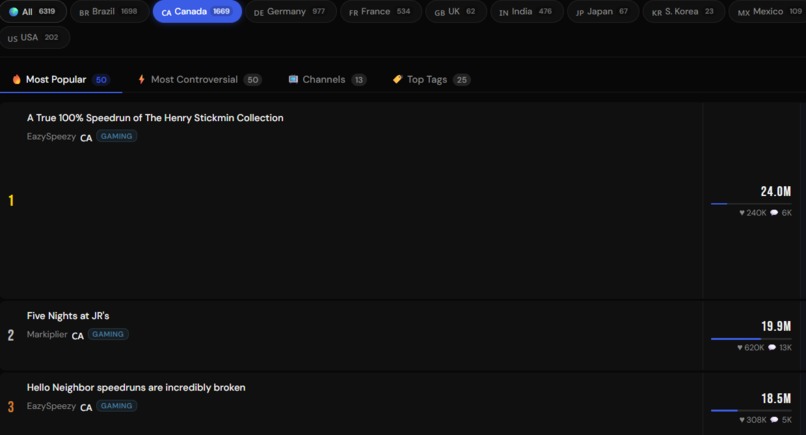This screenshot has height=435, width=806.
Task: Filter videos by Brazil
Action: point(108,11)
